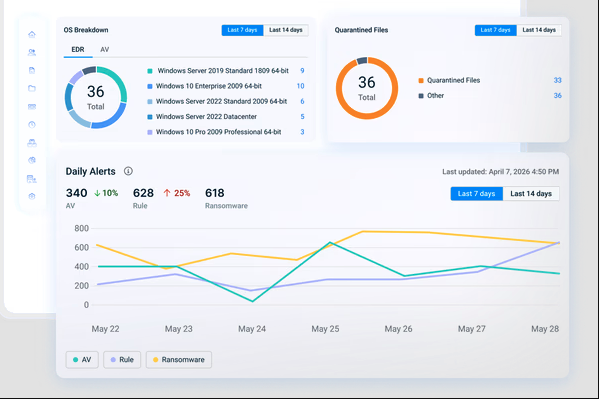Viewport: 599px width, 399px height.
Task: Toggle the Ransomware series legend button
Action: click(179, 360)
